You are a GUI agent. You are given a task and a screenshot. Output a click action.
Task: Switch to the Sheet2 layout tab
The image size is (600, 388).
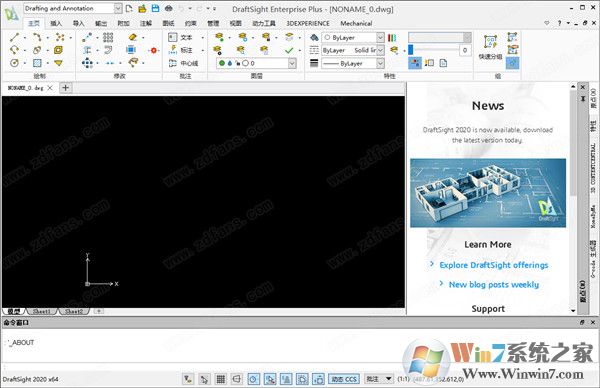point(74,311)
